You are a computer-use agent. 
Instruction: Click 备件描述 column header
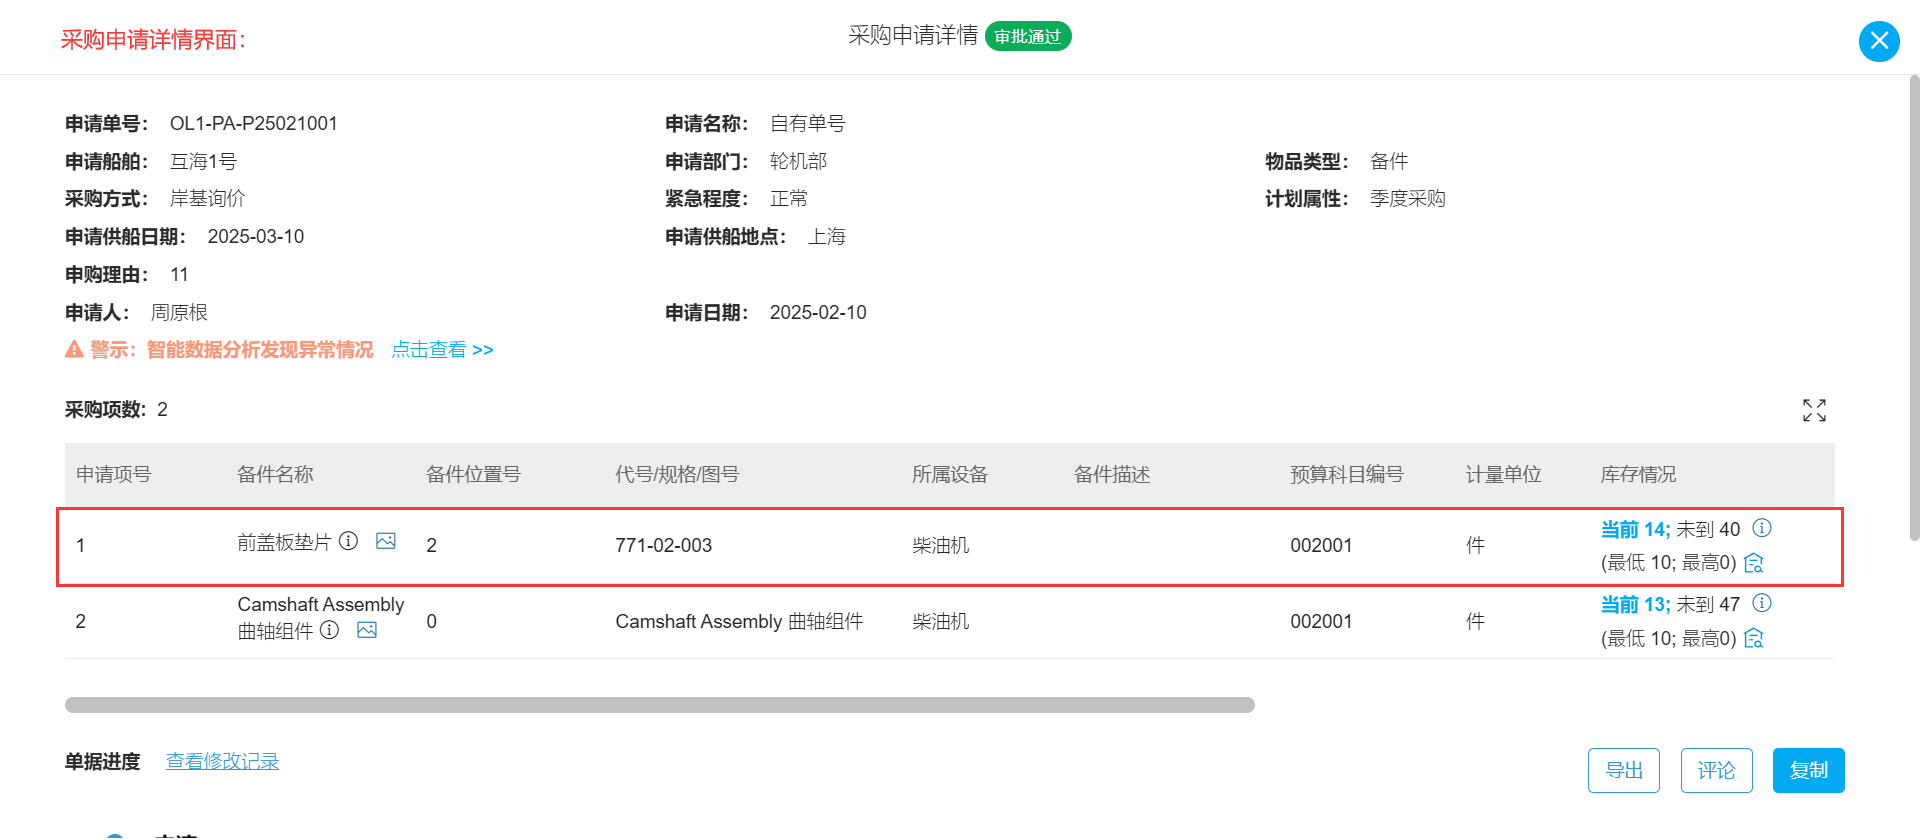coord(1112,474)
